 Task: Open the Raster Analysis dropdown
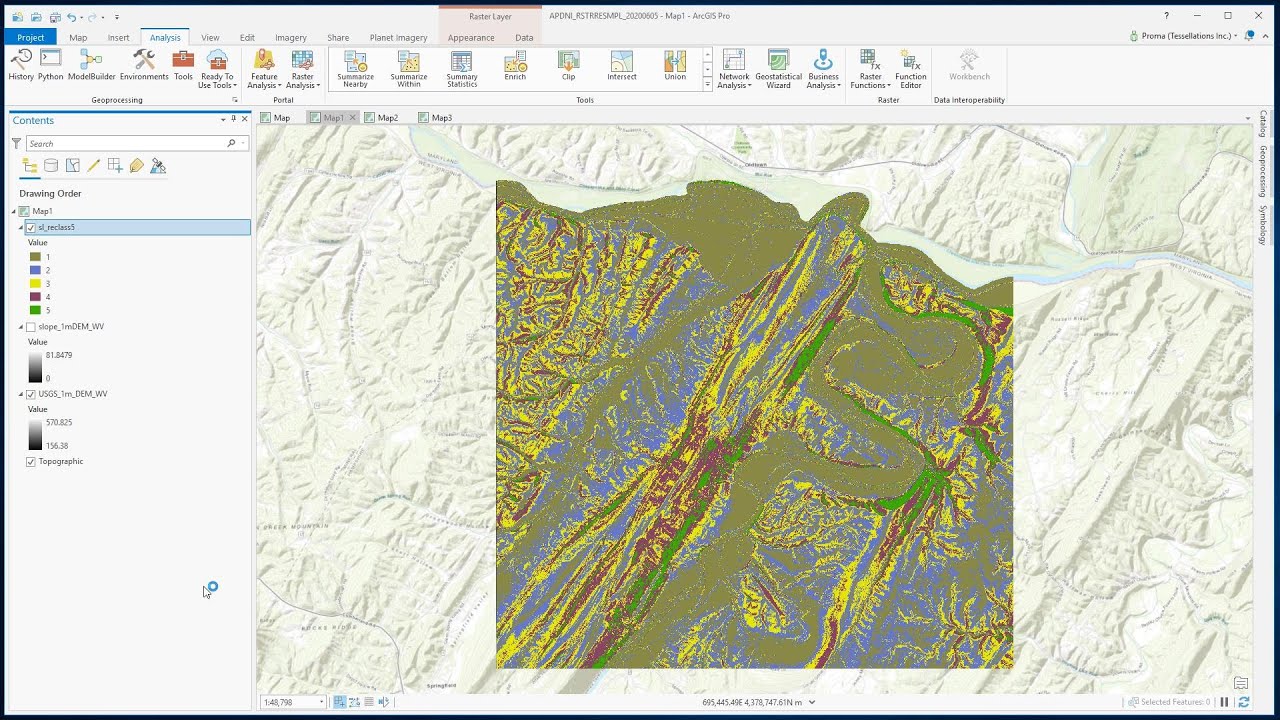[303, 69]
